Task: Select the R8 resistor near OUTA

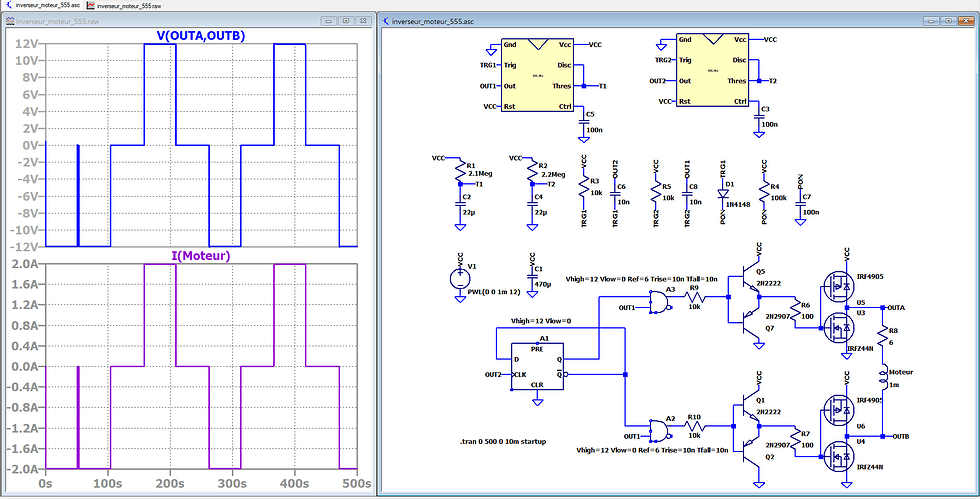Action: [x=882, y=338]
